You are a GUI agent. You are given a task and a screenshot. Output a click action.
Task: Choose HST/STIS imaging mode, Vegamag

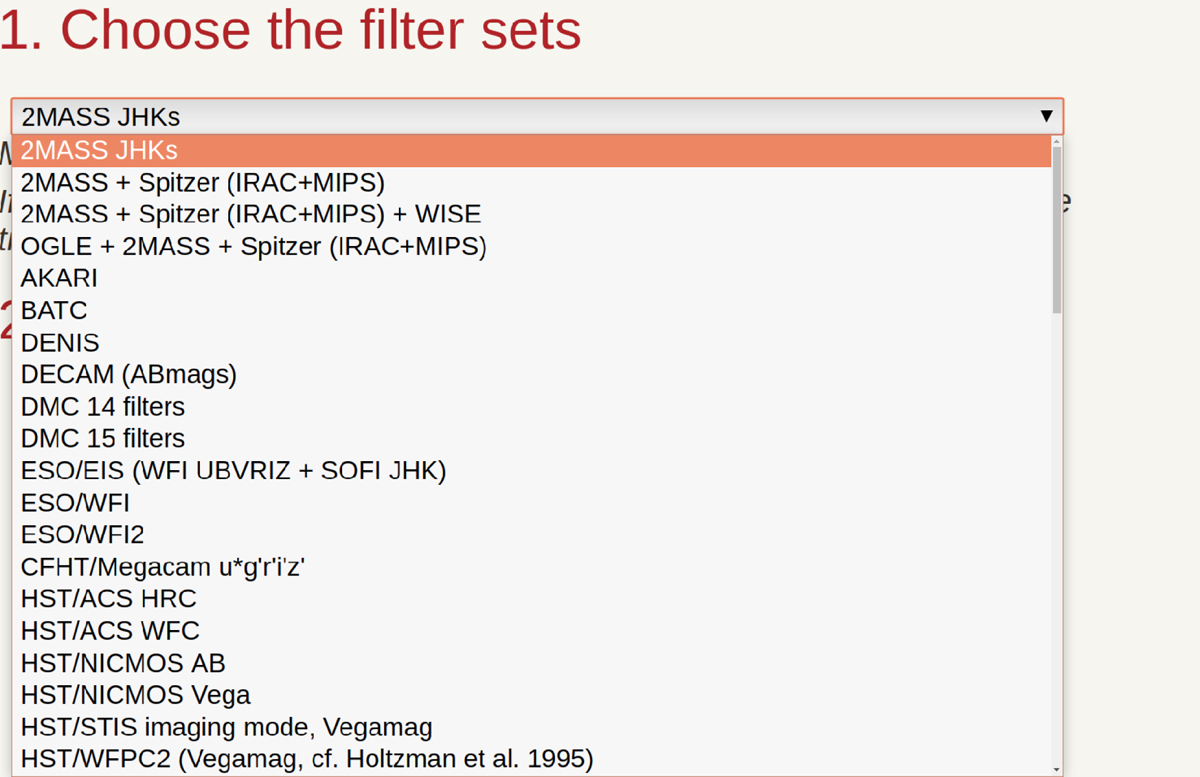227,727
